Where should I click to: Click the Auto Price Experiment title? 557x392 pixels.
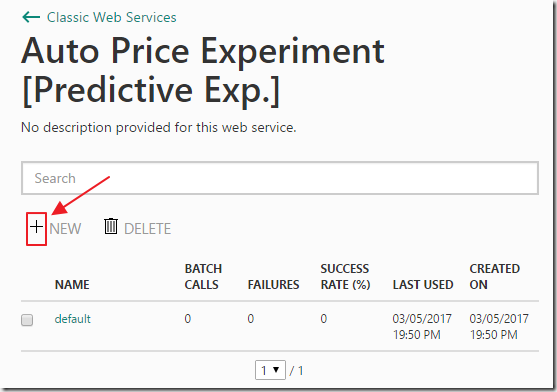point(203,71)
